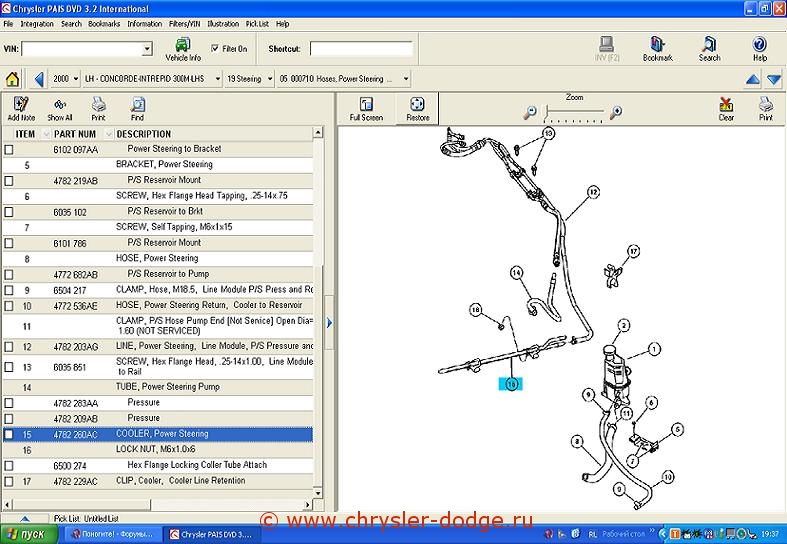Open the model year 2000 dropdown

pyautogui.click(x=76, y=79)
